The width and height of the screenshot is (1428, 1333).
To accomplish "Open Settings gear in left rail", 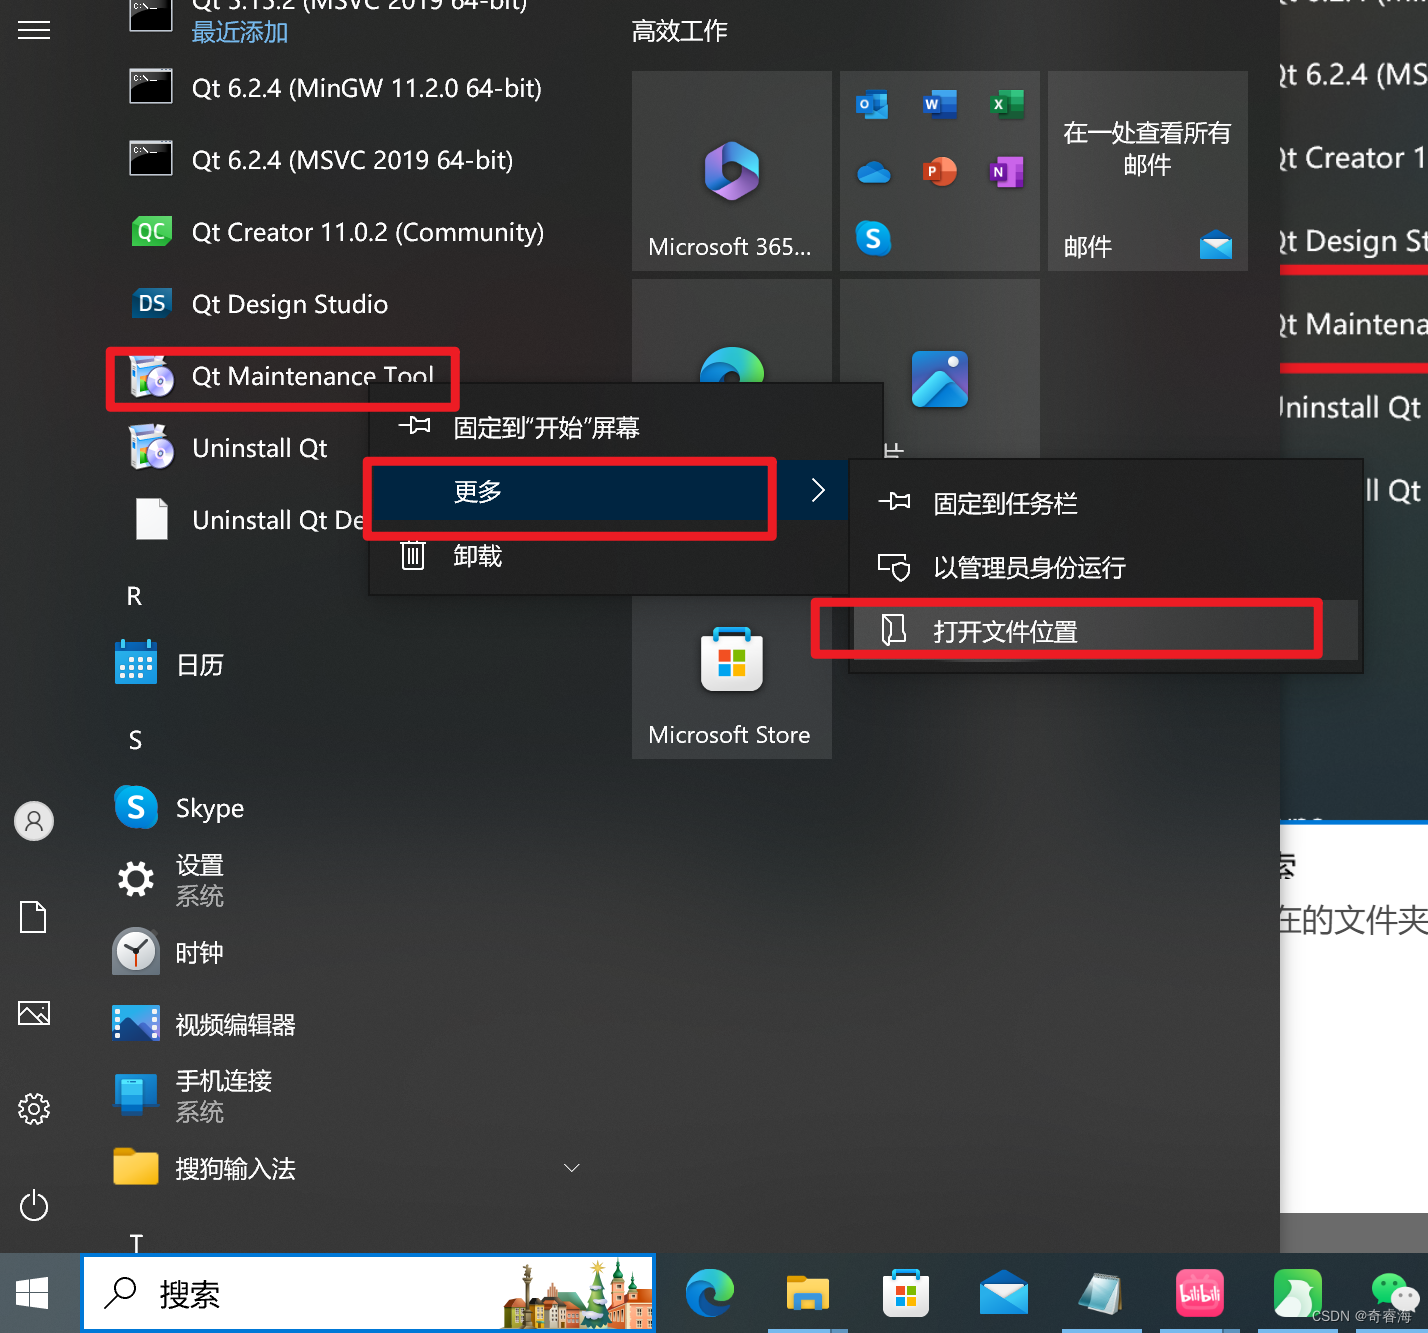I will [34, 1109].
